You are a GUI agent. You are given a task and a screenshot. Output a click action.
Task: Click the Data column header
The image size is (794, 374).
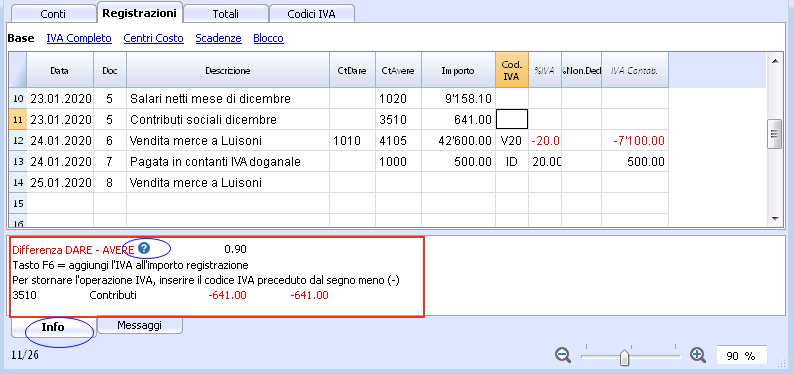(60, 70)
